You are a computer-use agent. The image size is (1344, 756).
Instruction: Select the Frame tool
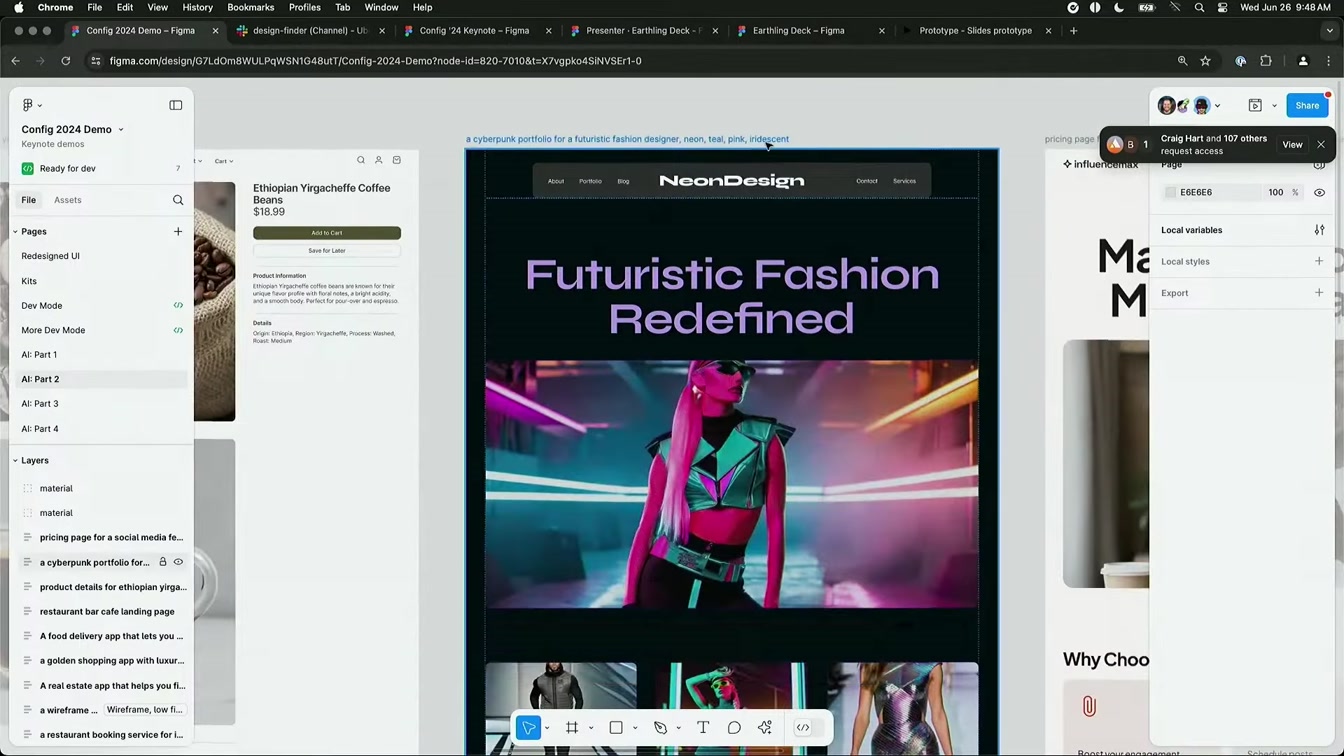tap(572, 728)
